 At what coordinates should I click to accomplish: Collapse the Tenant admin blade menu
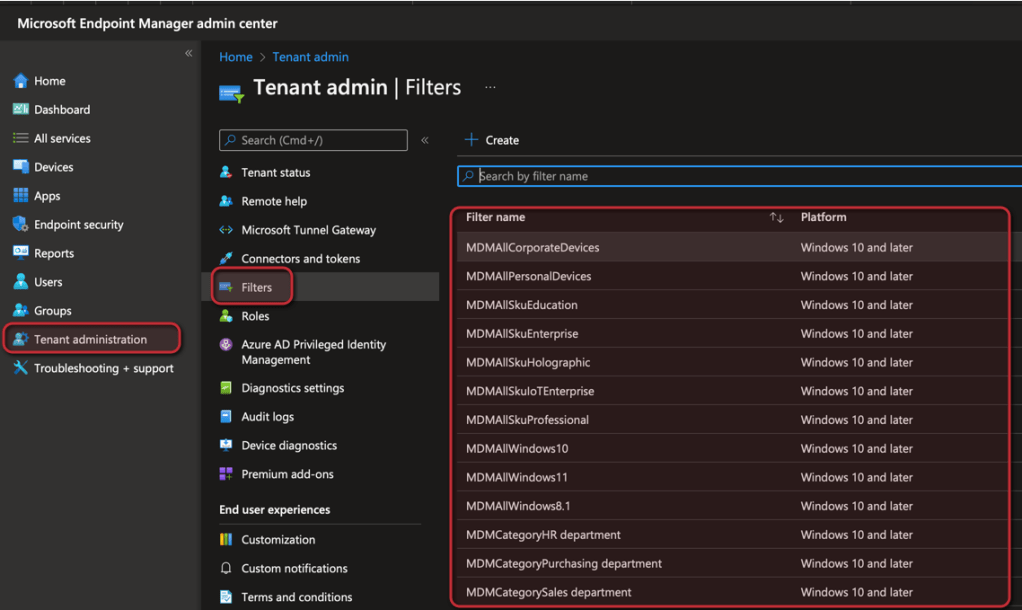pos(425,140)
